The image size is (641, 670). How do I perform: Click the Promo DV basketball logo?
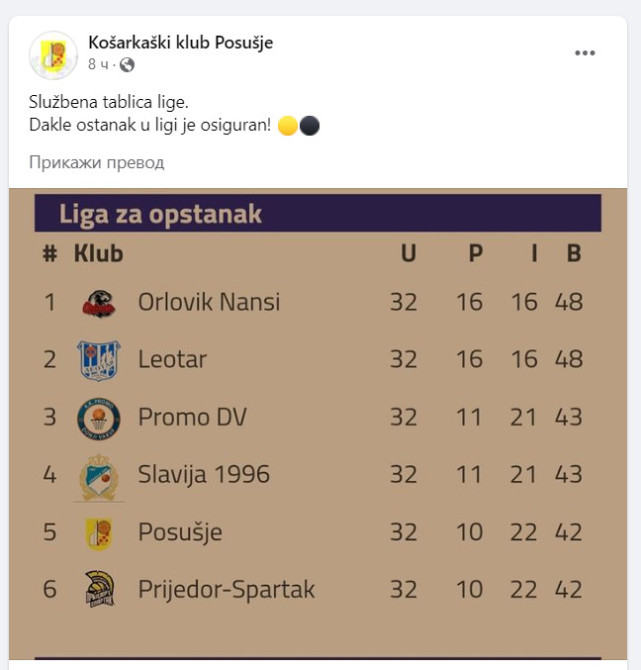(98, 417)
